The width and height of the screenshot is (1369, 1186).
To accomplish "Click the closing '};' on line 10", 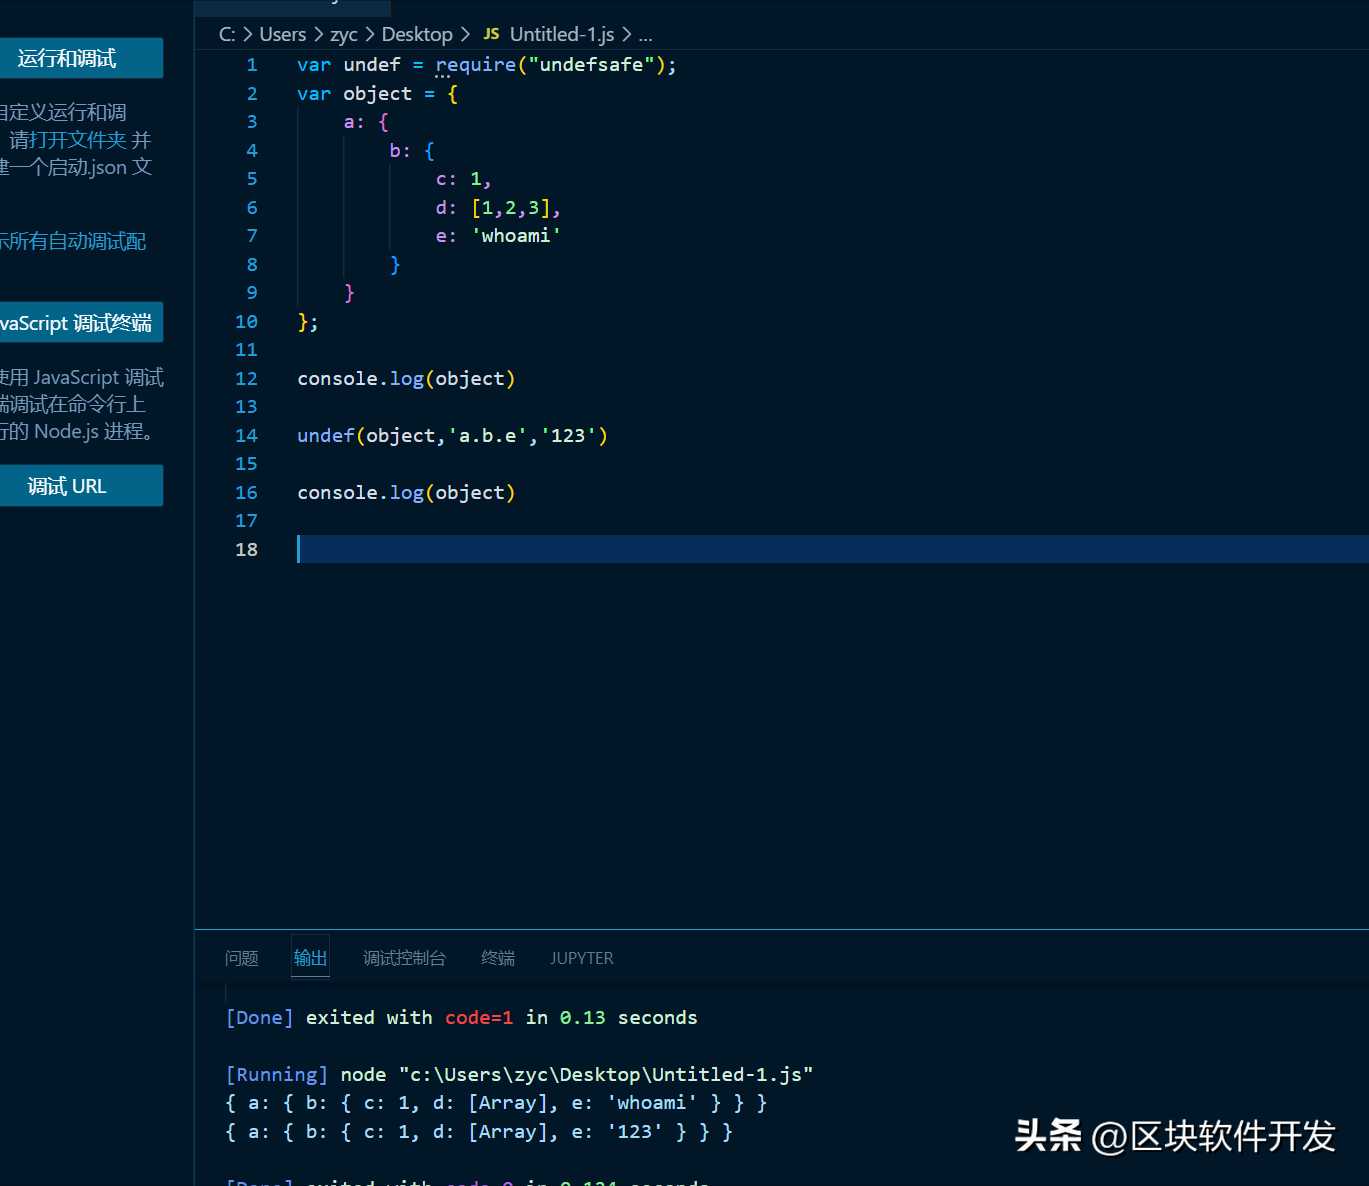I will [308, 322].
